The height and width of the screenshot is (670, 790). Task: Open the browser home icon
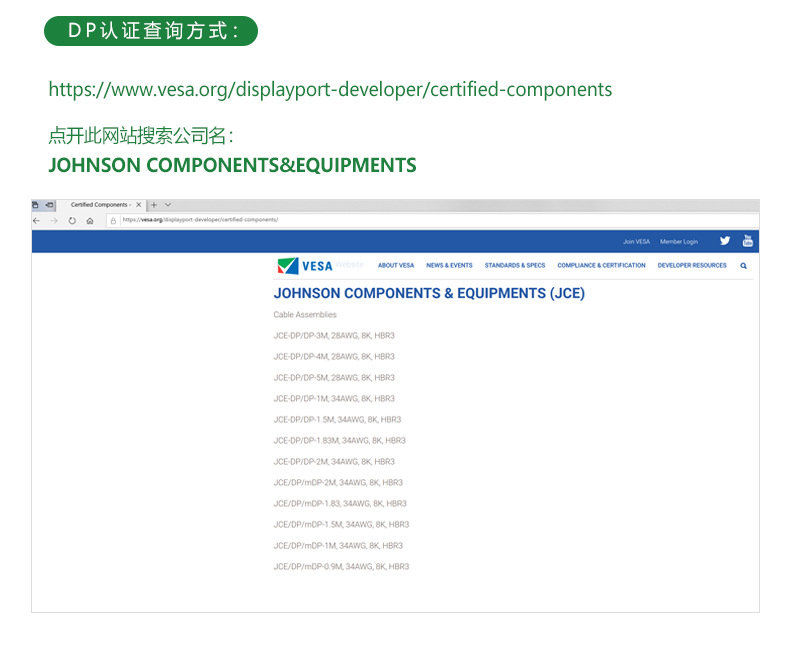pyautogui.click(x=90, y=221)
